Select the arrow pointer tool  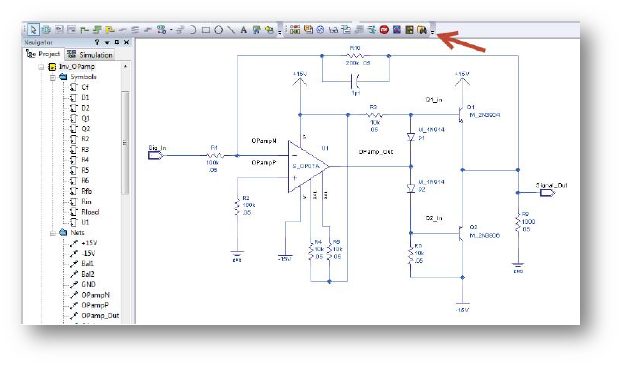[33, 29]
